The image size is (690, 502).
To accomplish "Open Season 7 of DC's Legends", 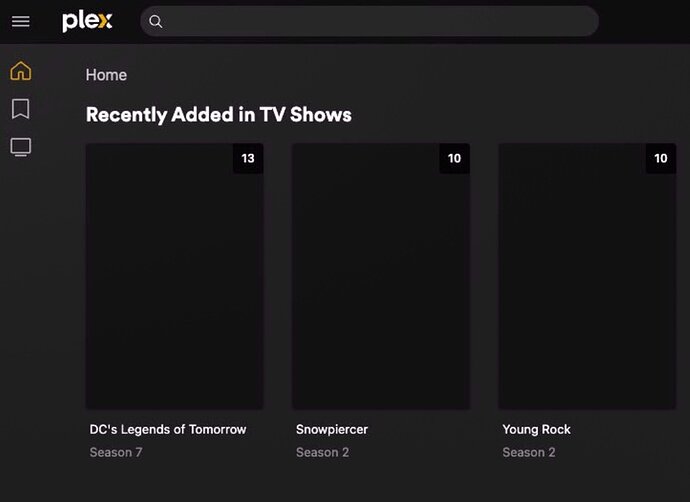I will [x=116, y=452].
